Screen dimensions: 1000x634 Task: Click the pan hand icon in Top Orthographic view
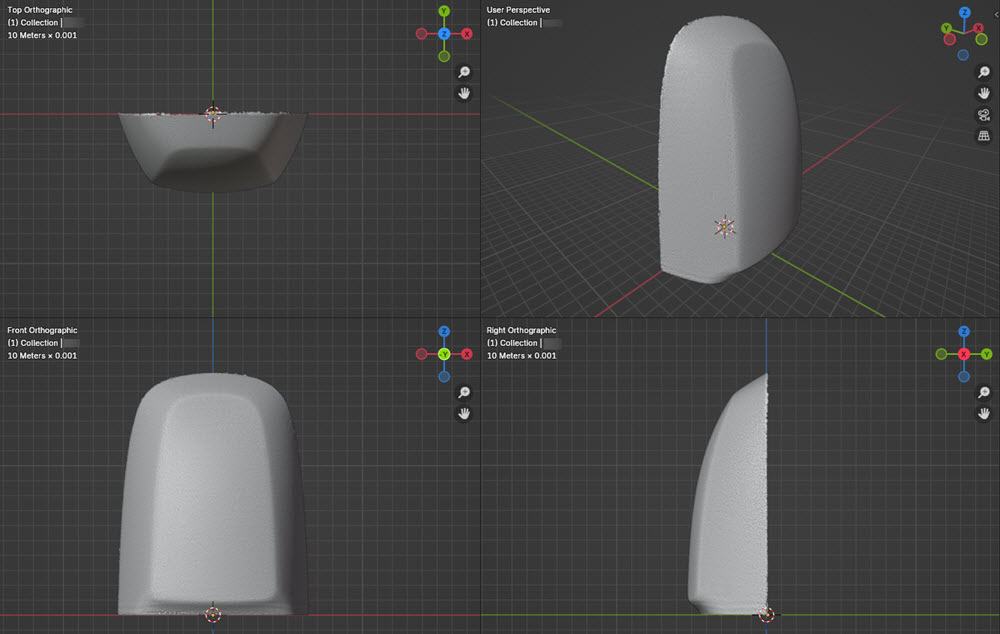click(464, 93)
